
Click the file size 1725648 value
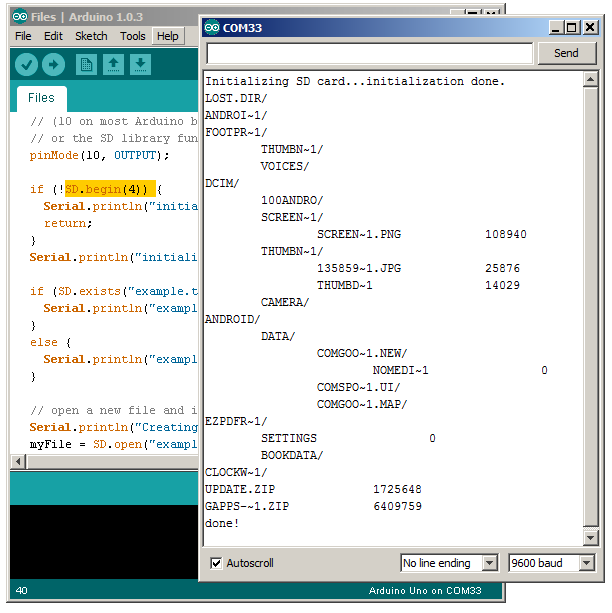point(397,489)
